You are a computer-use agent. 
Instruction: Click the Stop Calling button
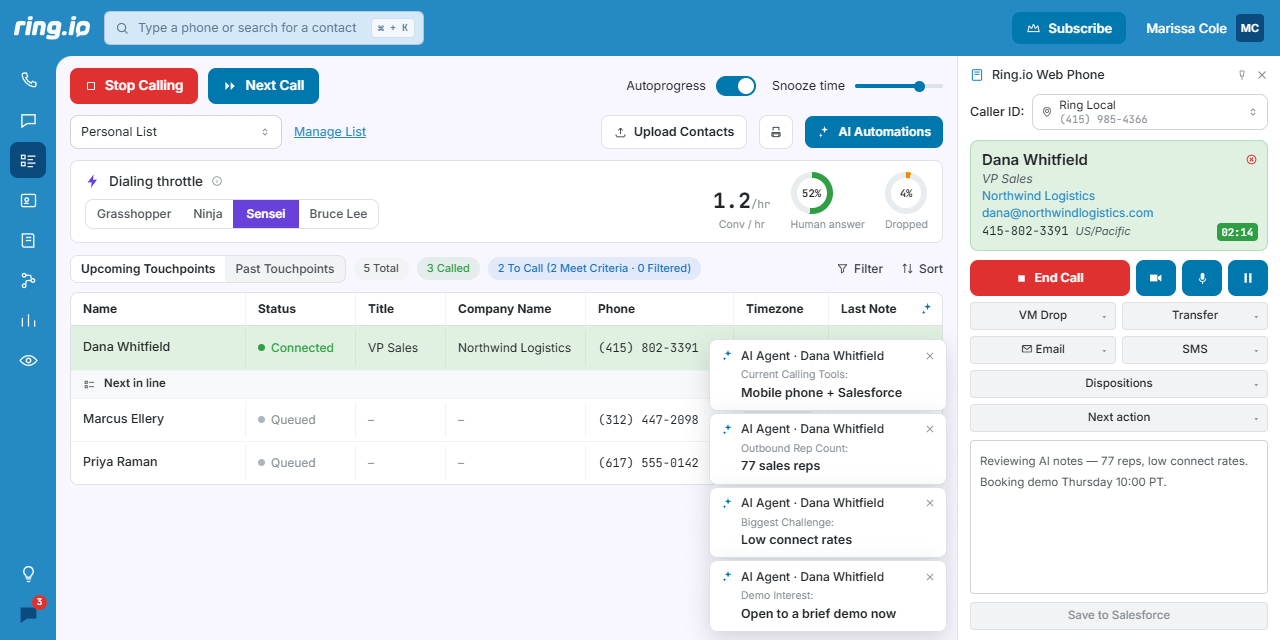pos(134,86)
